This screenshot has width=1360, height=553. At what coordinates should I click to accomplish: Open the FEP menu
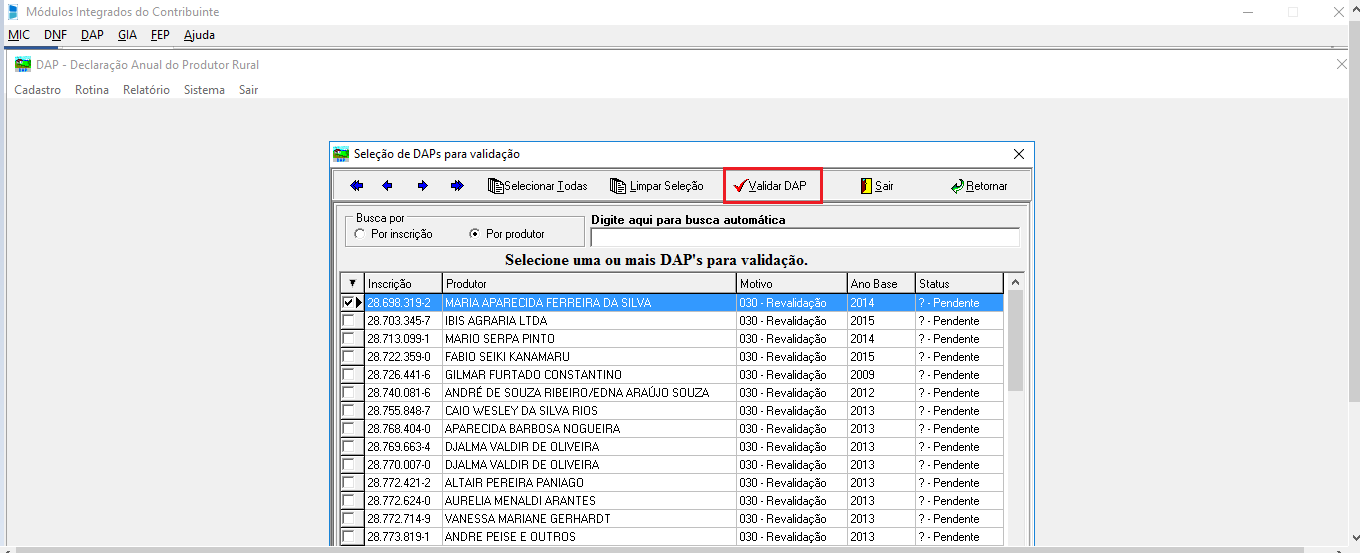pos(160,35)
